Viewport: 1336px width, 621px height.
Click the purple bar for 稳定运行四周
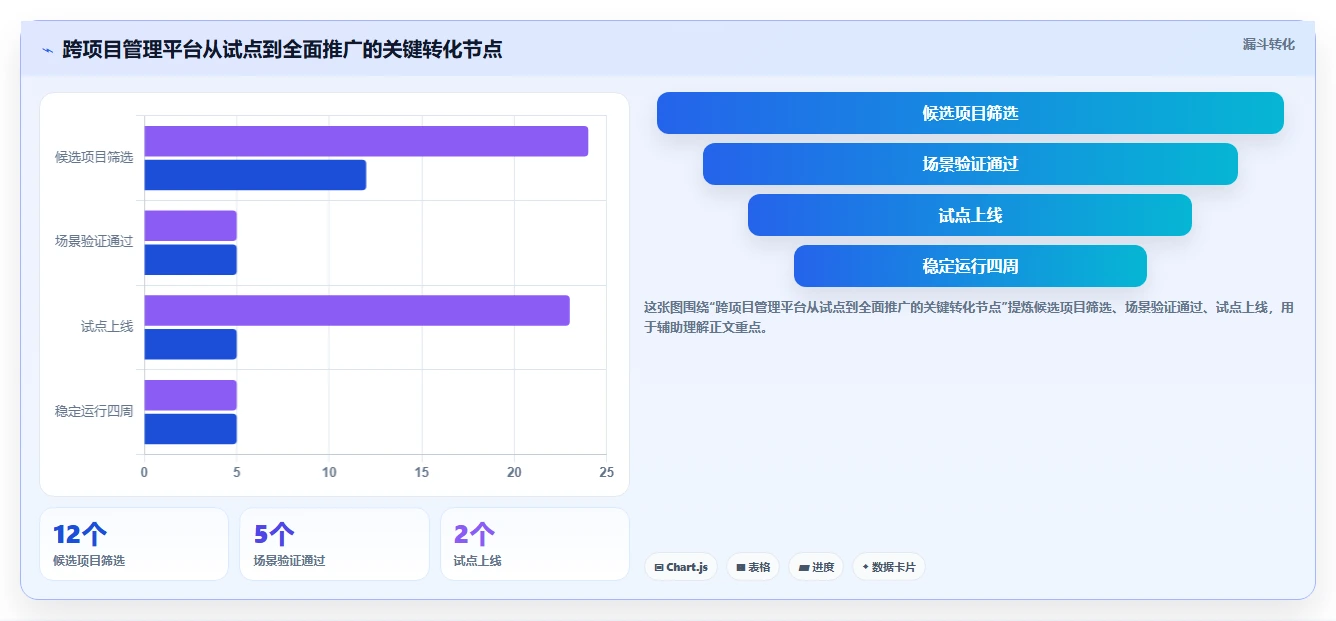(x=190, y=395)
